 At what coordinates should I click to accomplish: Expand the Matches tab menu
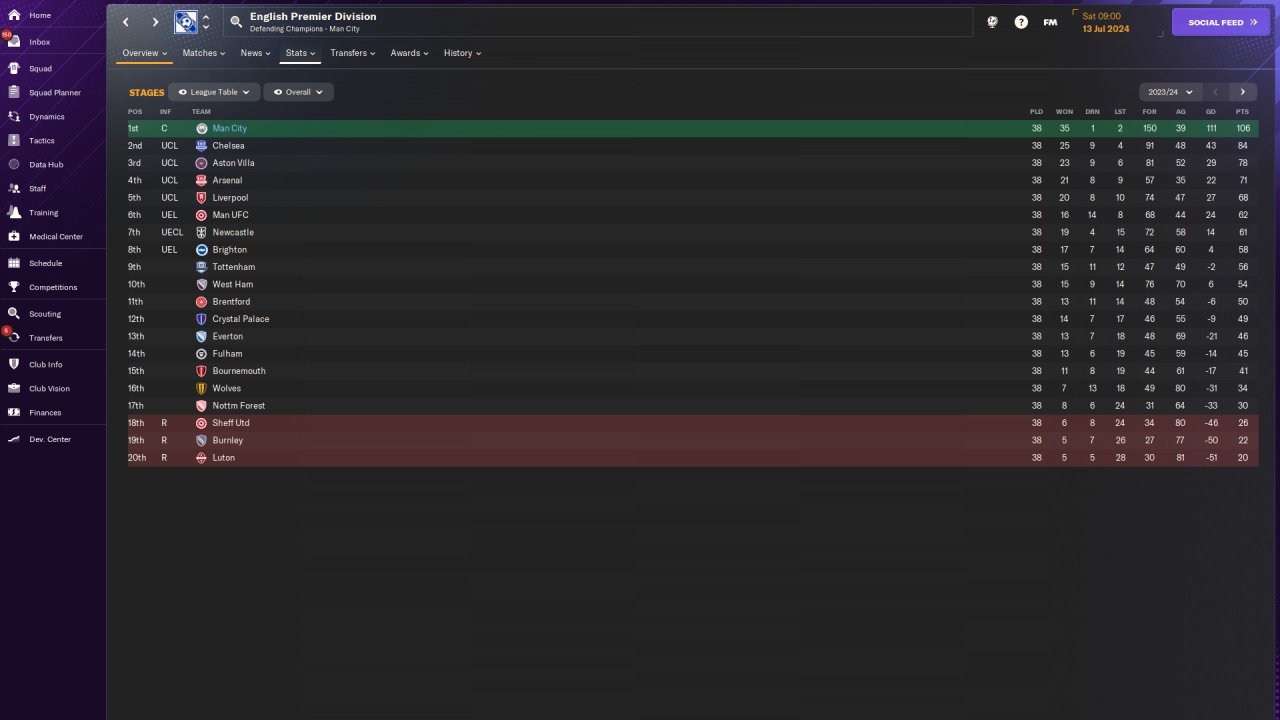click(204, 53)
